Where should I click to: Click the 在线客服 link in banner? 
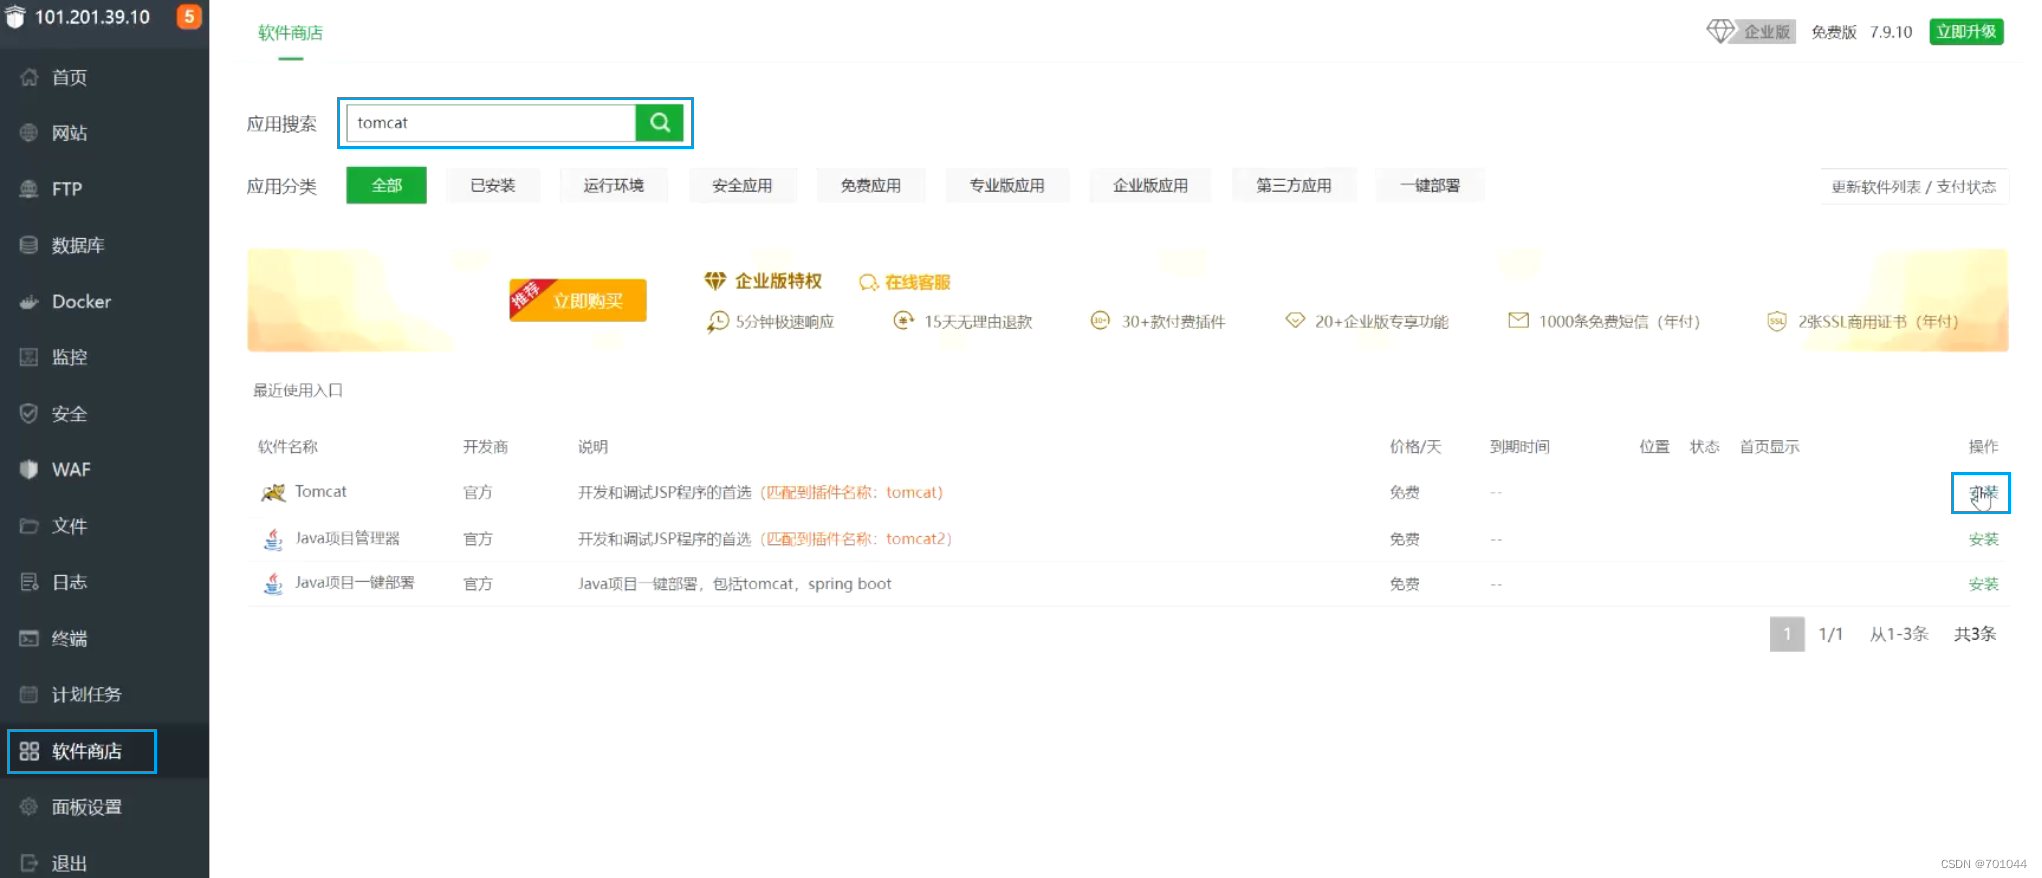[917, 282]
